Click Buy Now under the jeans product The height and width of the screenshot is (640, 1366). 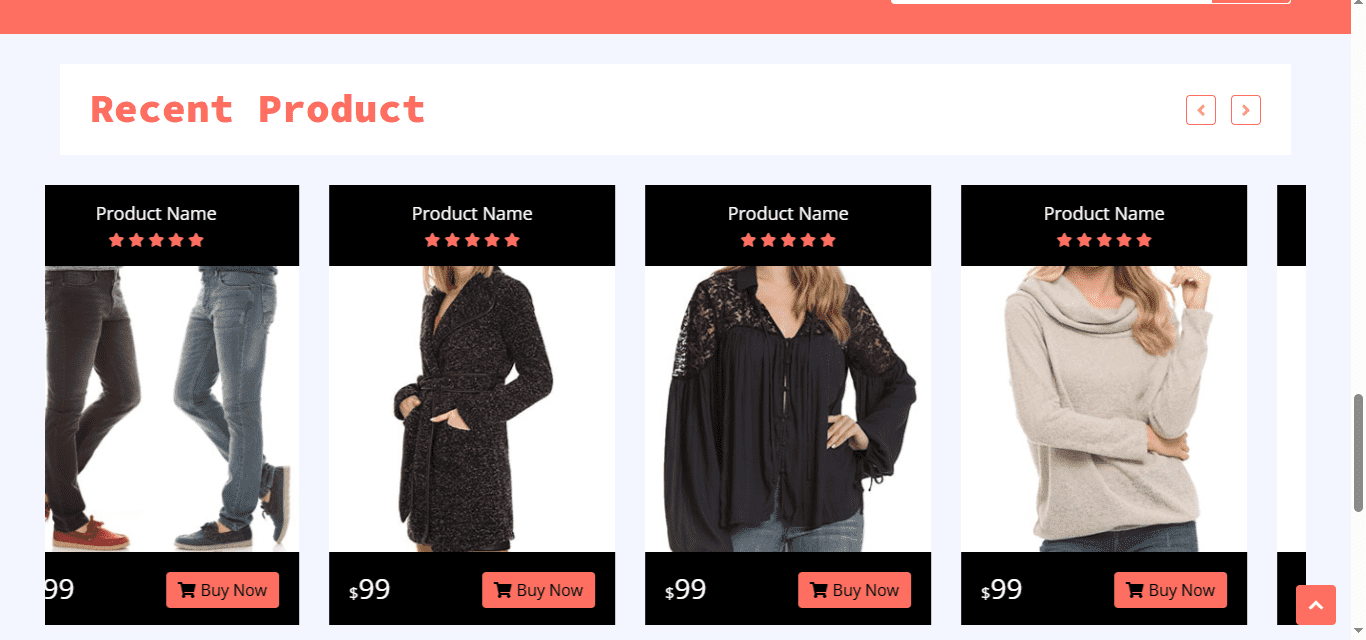pos(222,590)
